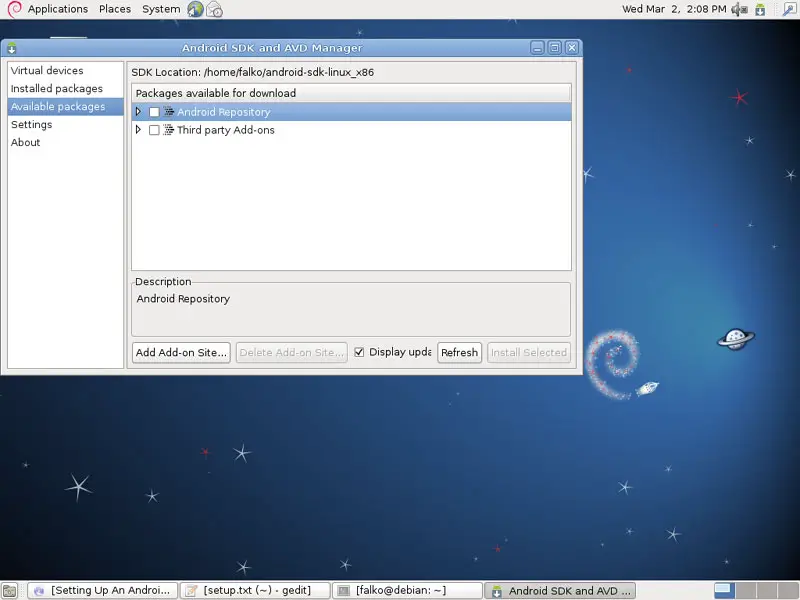Click the search icon in top panel

(789, 9)
